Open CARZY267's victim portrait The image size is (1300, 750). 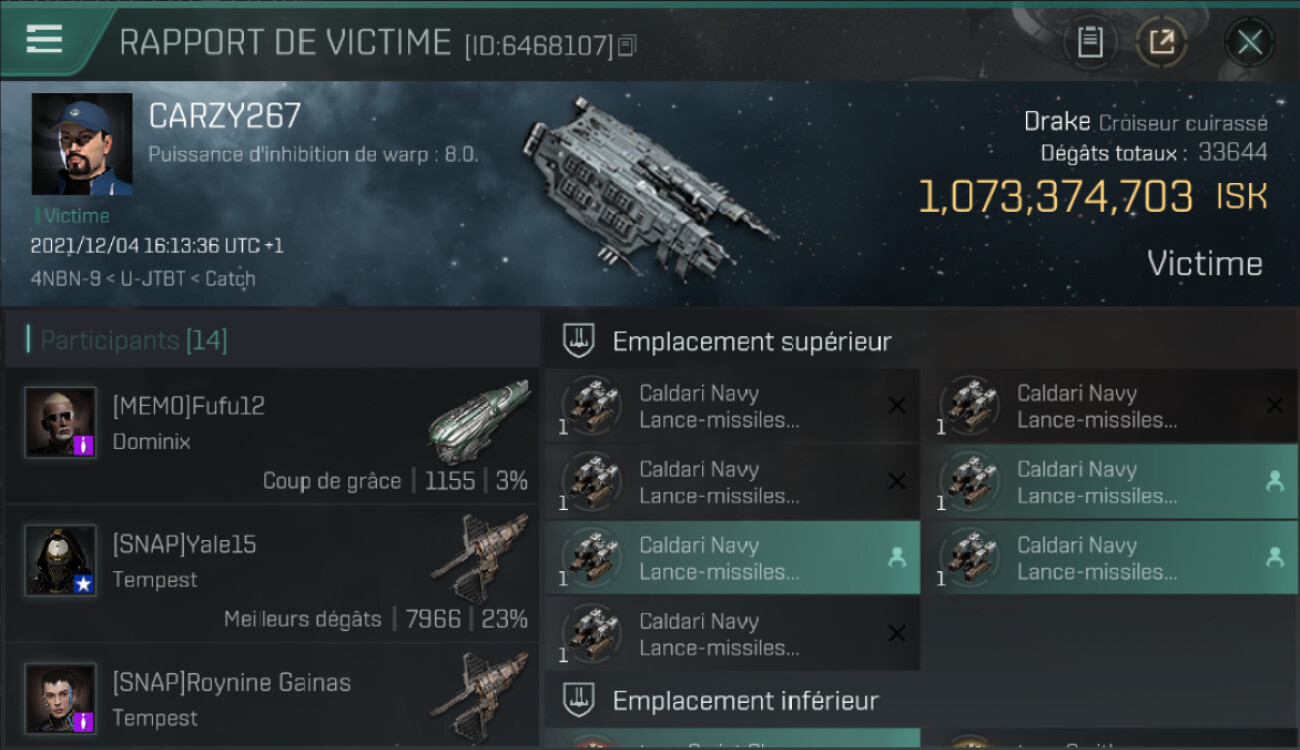coord(82,144)
